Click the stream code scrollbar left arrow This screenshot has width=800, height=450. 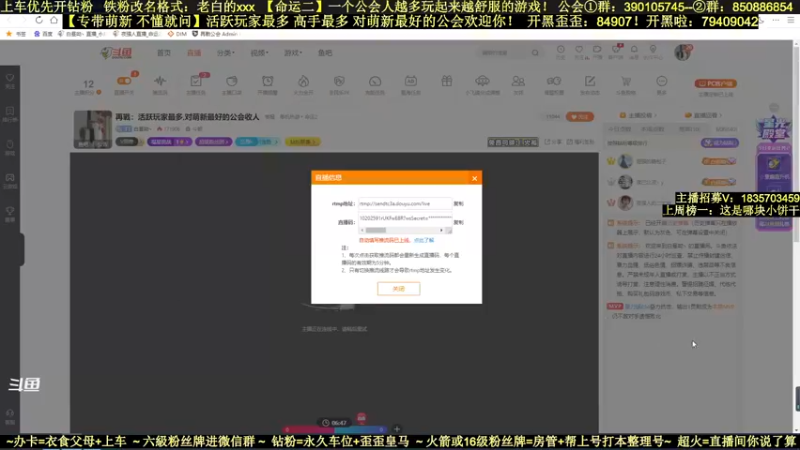[362, 231]
